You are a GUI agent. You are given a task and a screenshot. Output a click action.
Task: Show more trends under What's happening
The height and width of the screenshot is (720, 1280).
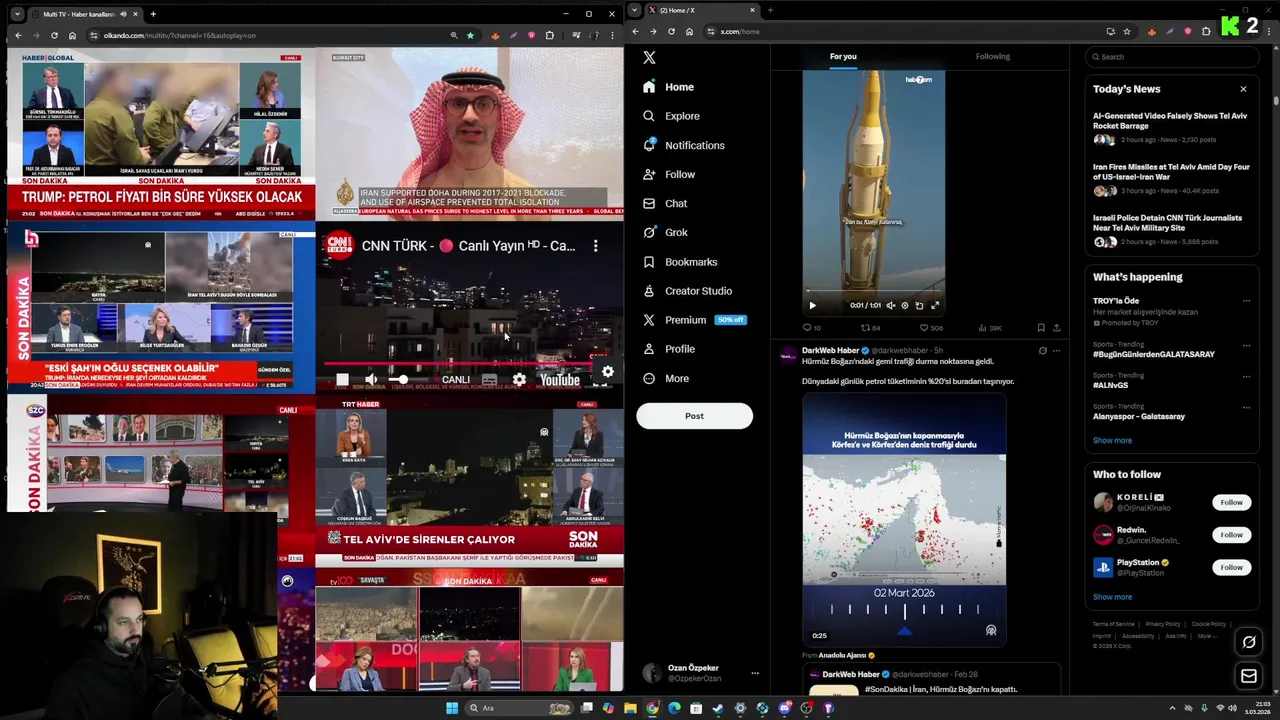1112,440
